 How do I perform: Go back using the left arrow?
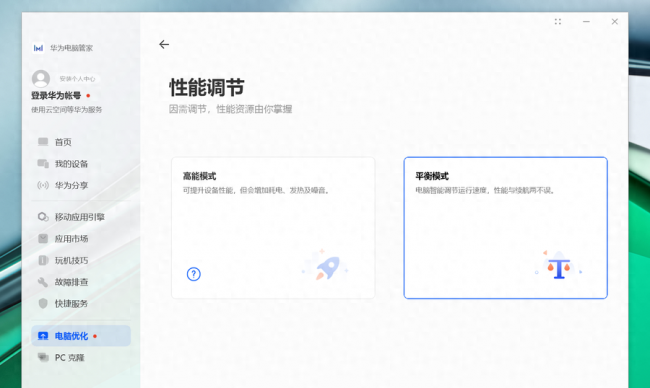tap(164, 44)
